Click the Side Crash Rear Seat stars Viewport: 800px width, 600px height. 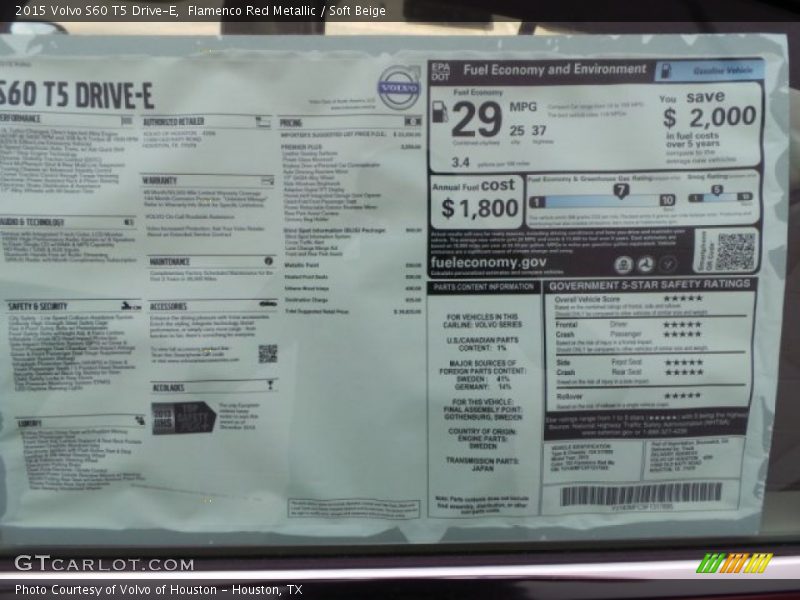(x=684, y=372)
